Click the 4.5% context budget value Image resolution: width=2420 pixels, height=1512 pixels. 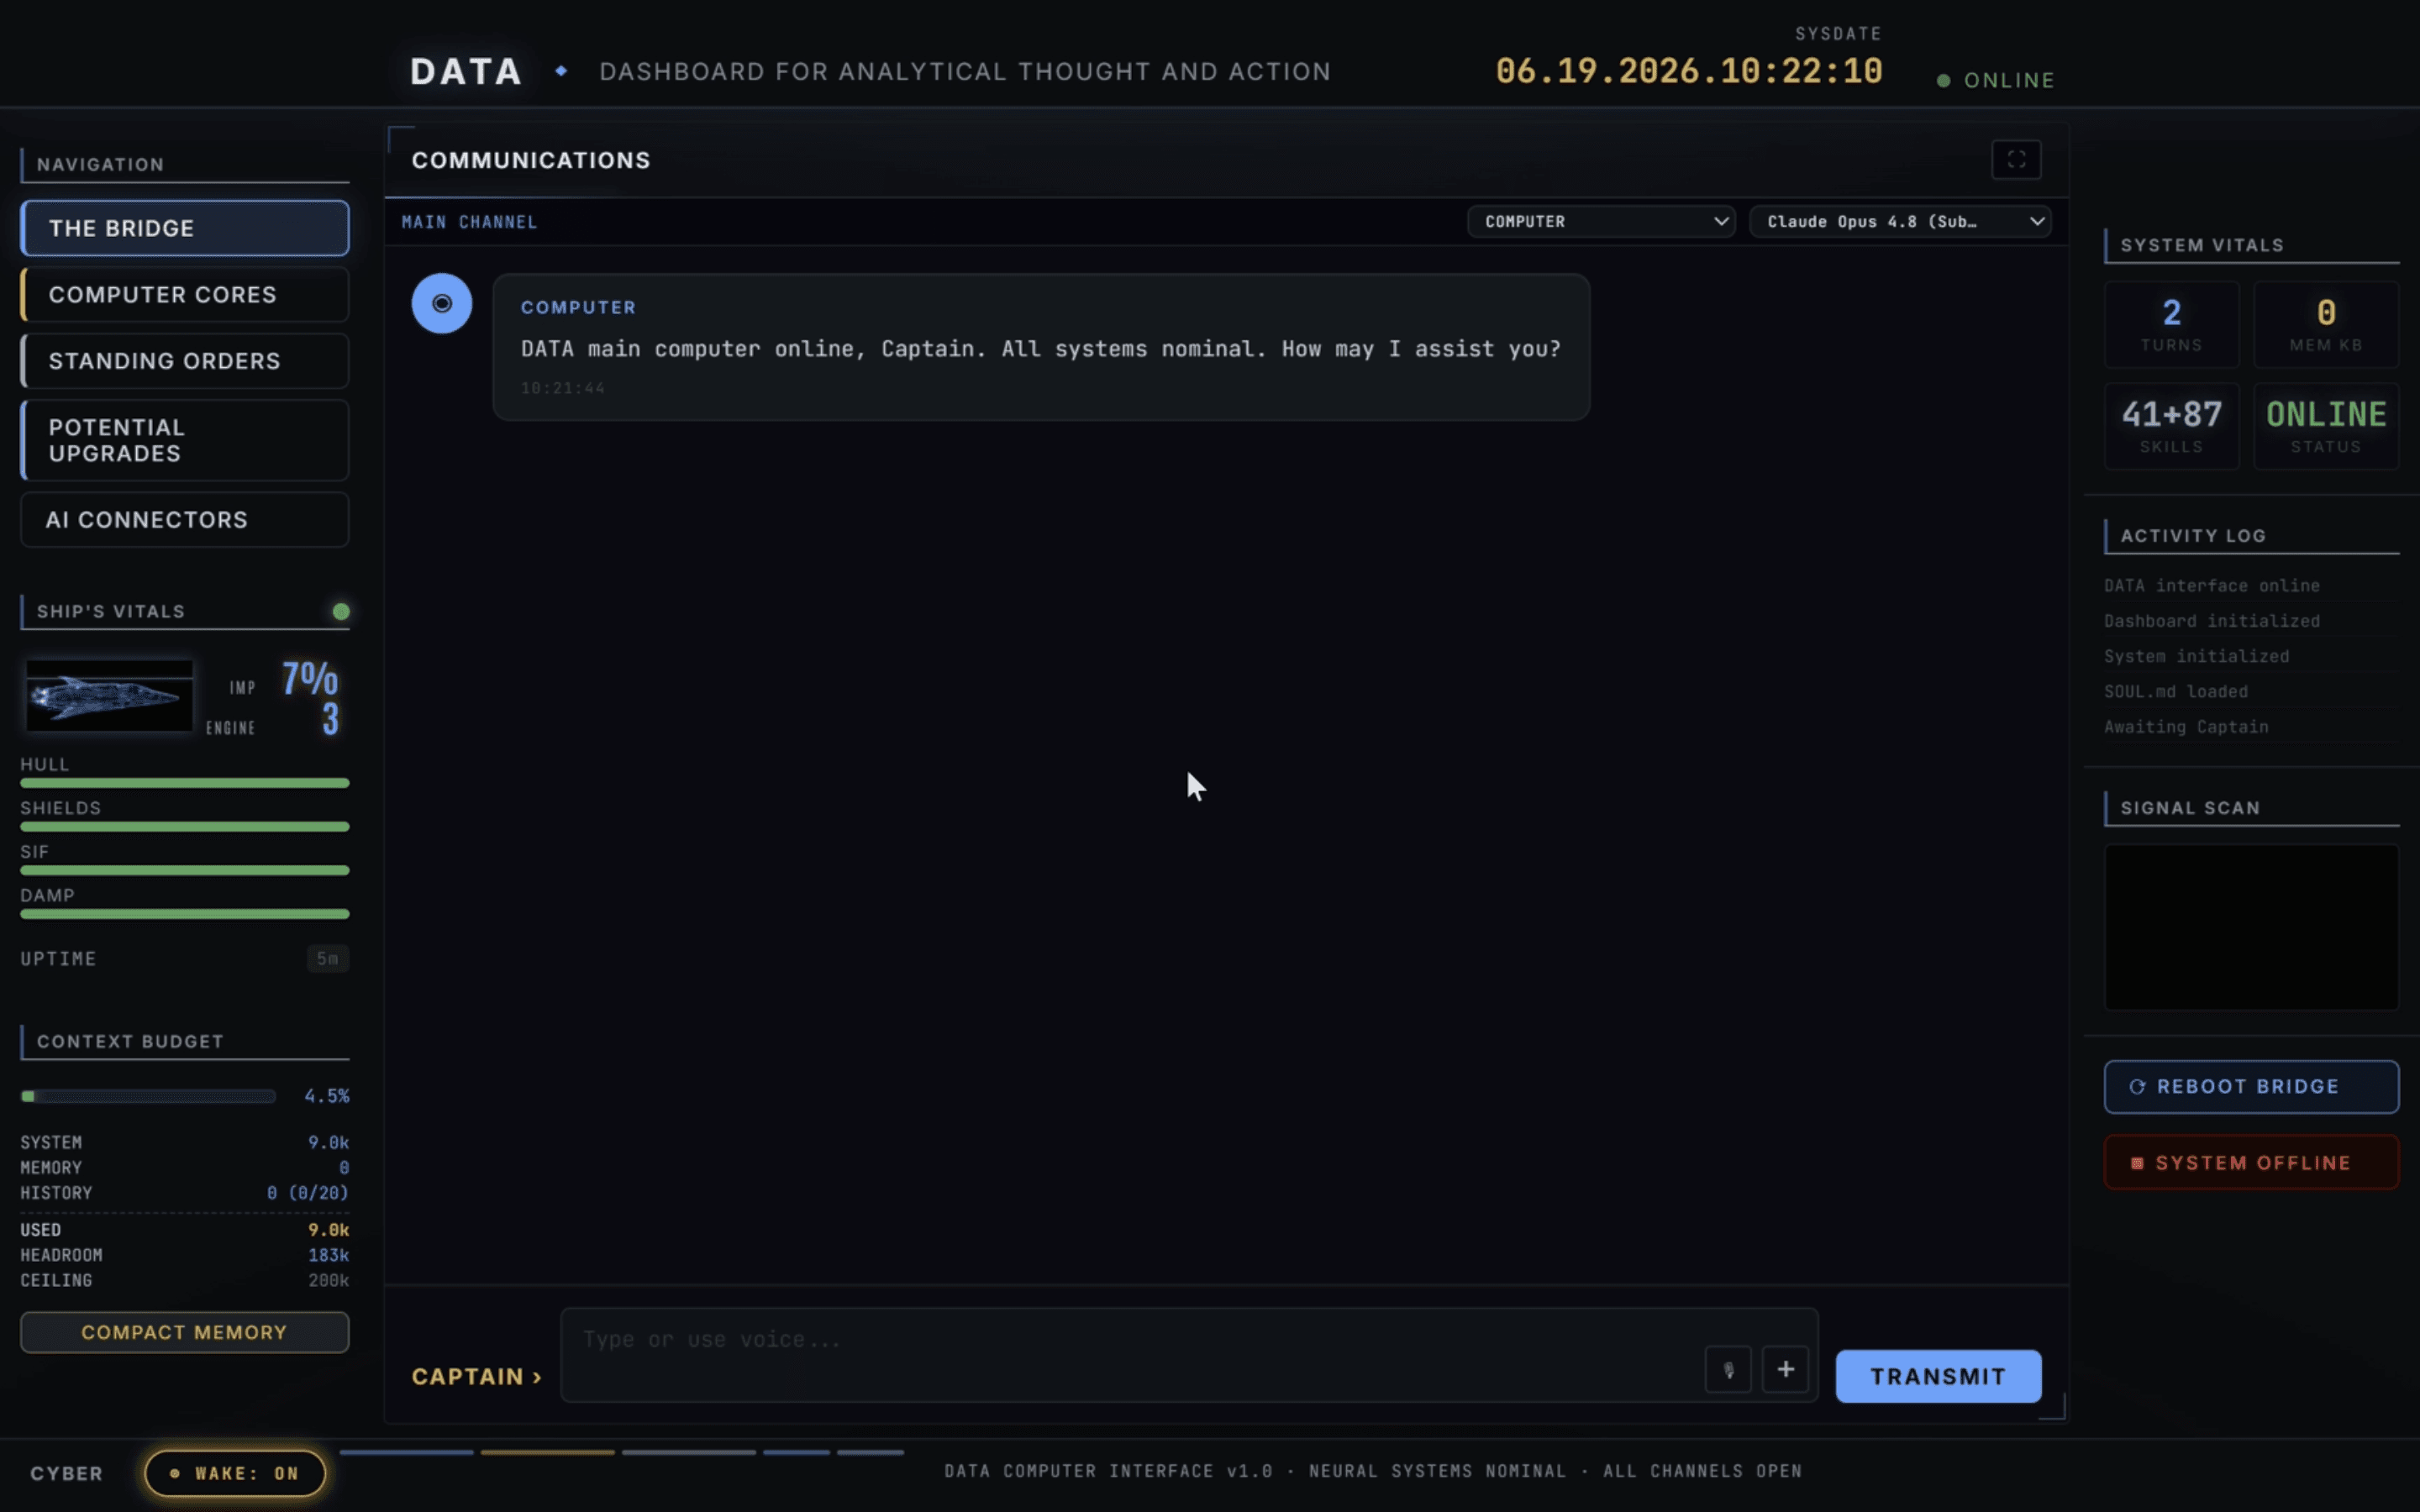click(327, 1096)
